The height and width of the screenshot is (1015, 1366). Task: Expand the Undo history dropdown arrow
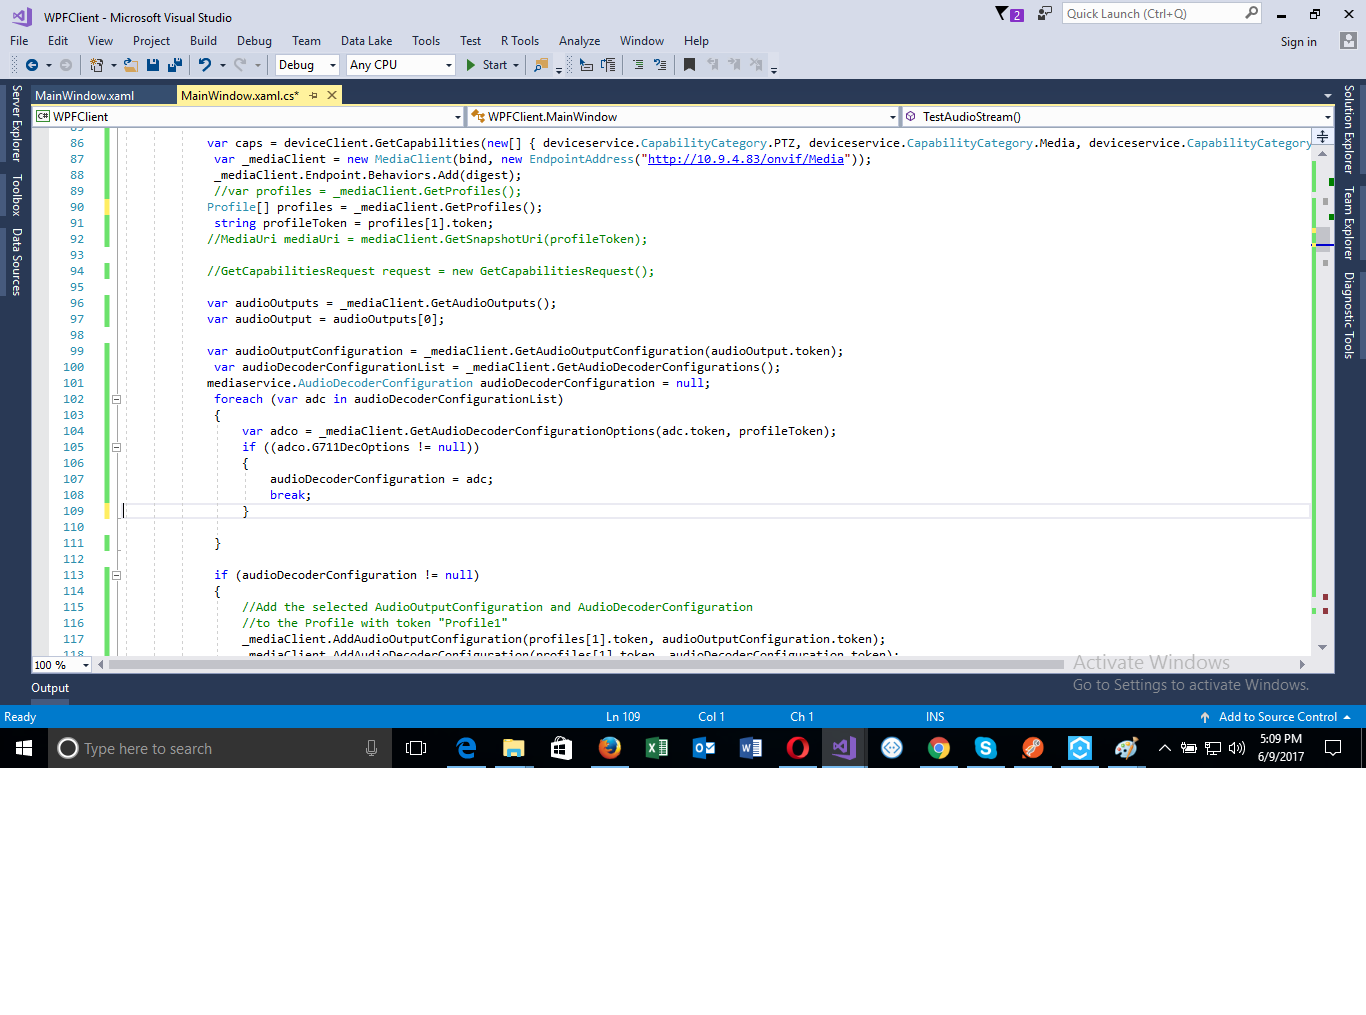(x=222, y=65)
